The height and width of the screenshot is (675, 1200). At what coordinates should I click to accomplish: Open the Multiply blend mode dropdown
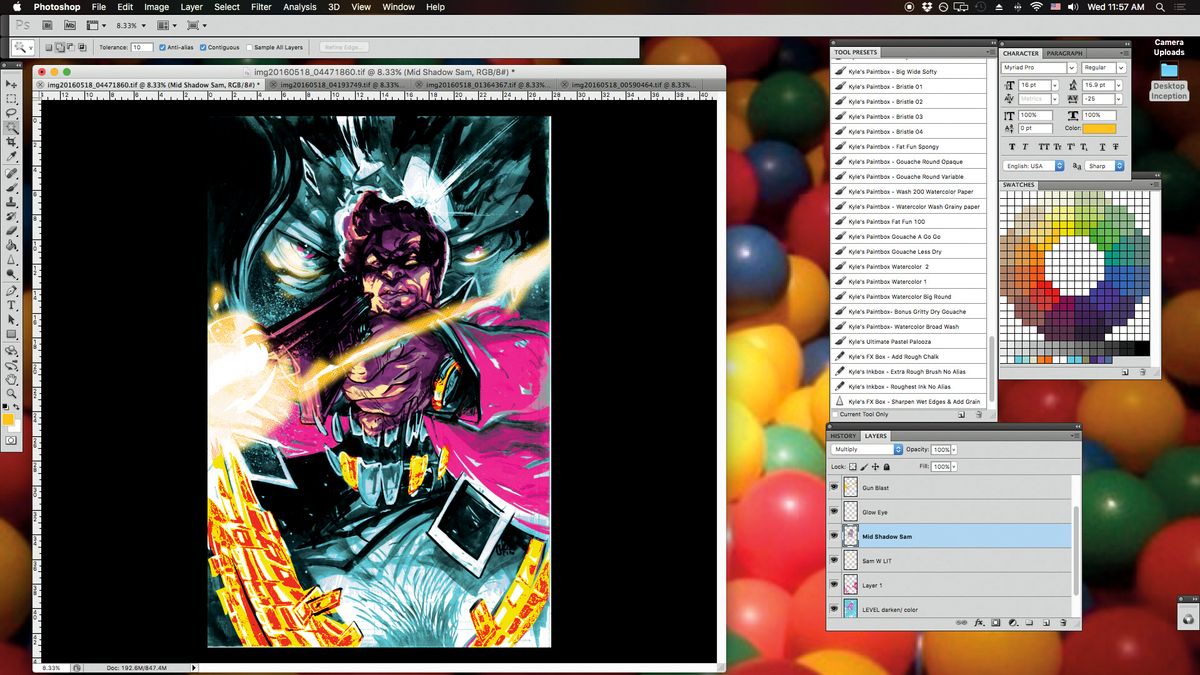coord(898,449)
